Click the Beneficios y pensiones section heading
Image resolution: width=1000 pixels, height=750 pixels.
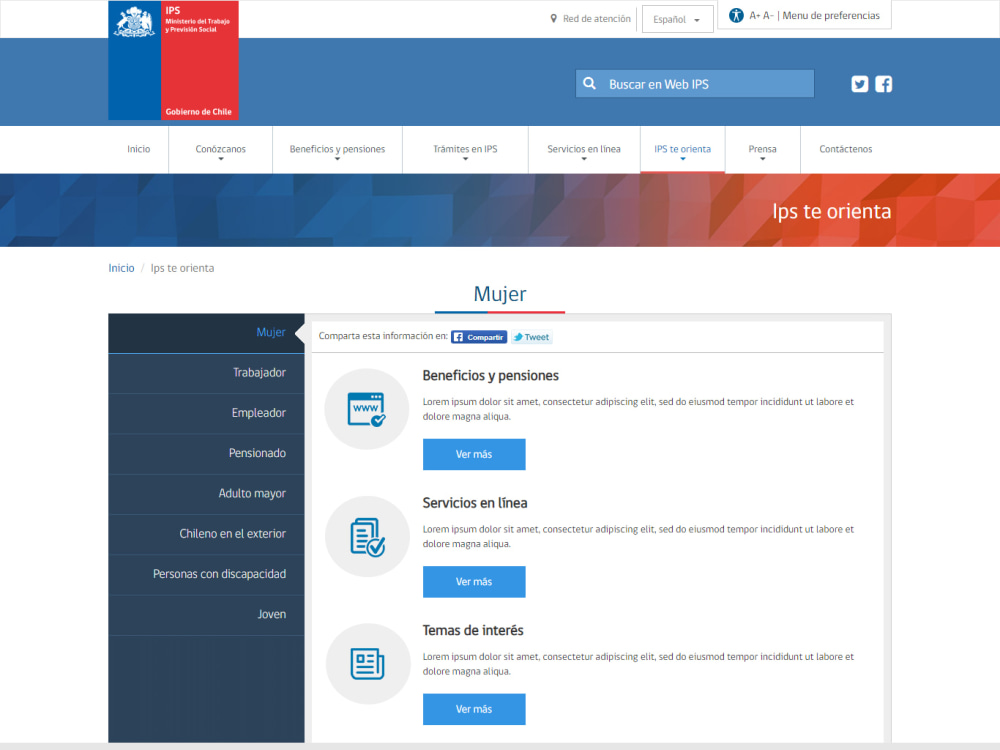(x=490, y=376)
